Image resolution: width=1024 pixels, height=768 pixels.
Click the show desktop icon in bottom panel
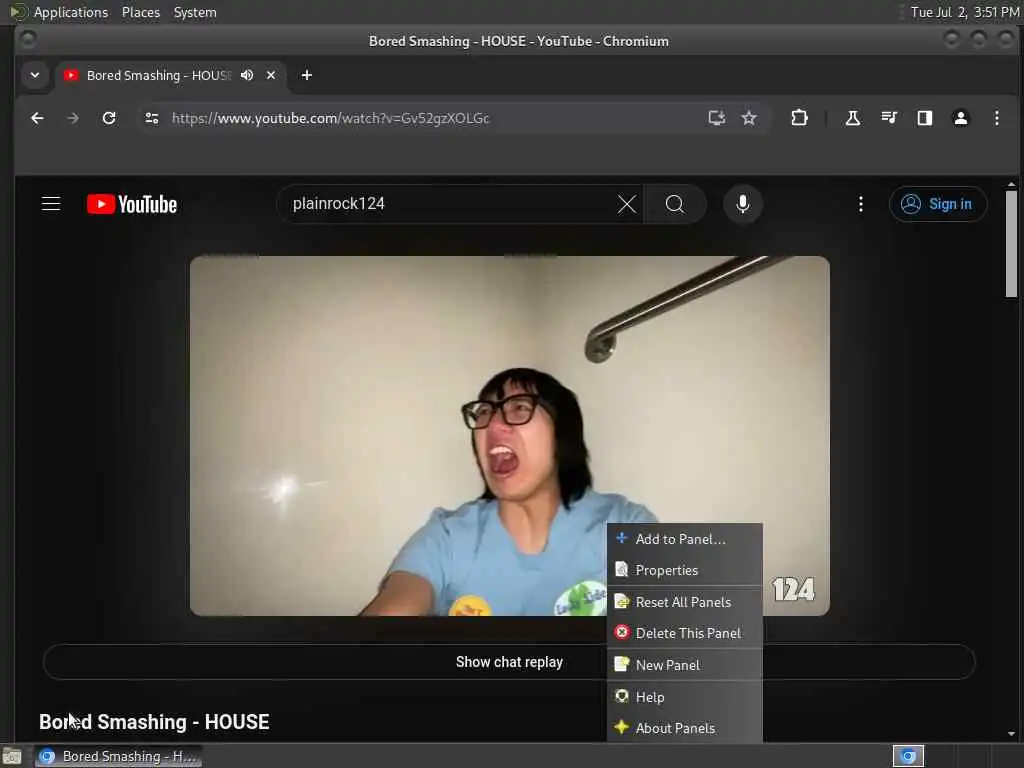click(x=12, y=756)
